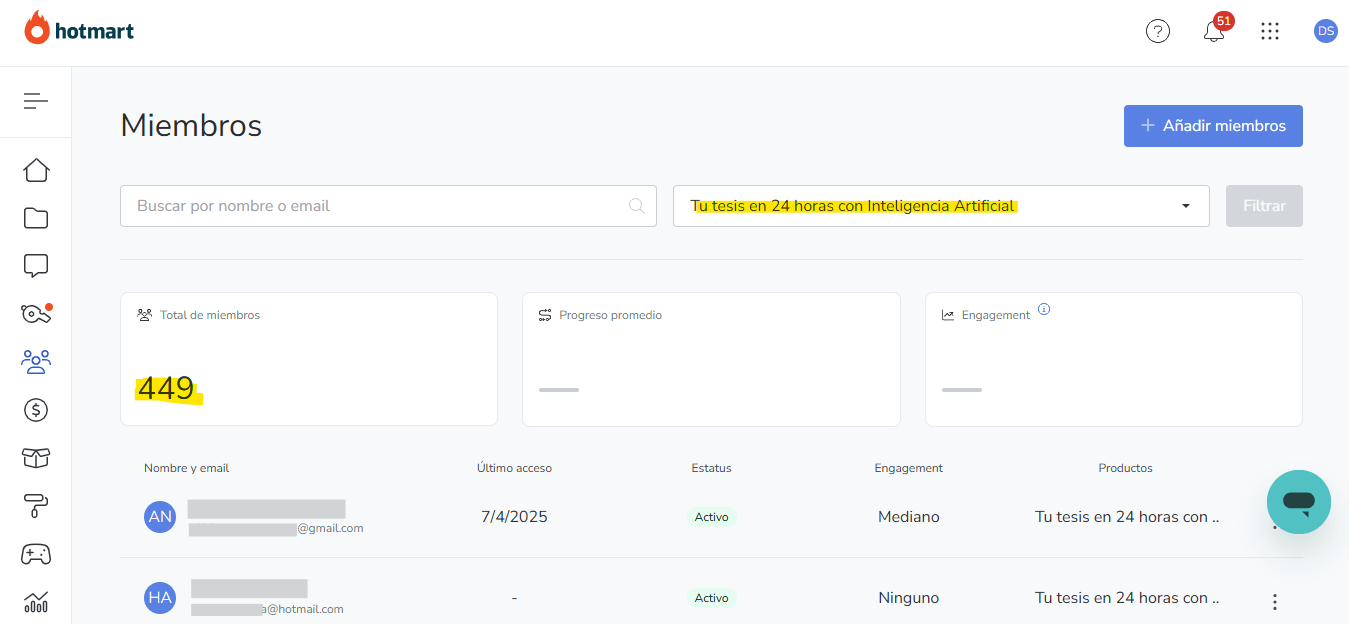Click the Miembros page heading
This screenshot has width=1349, height=624.
point(191,125)
